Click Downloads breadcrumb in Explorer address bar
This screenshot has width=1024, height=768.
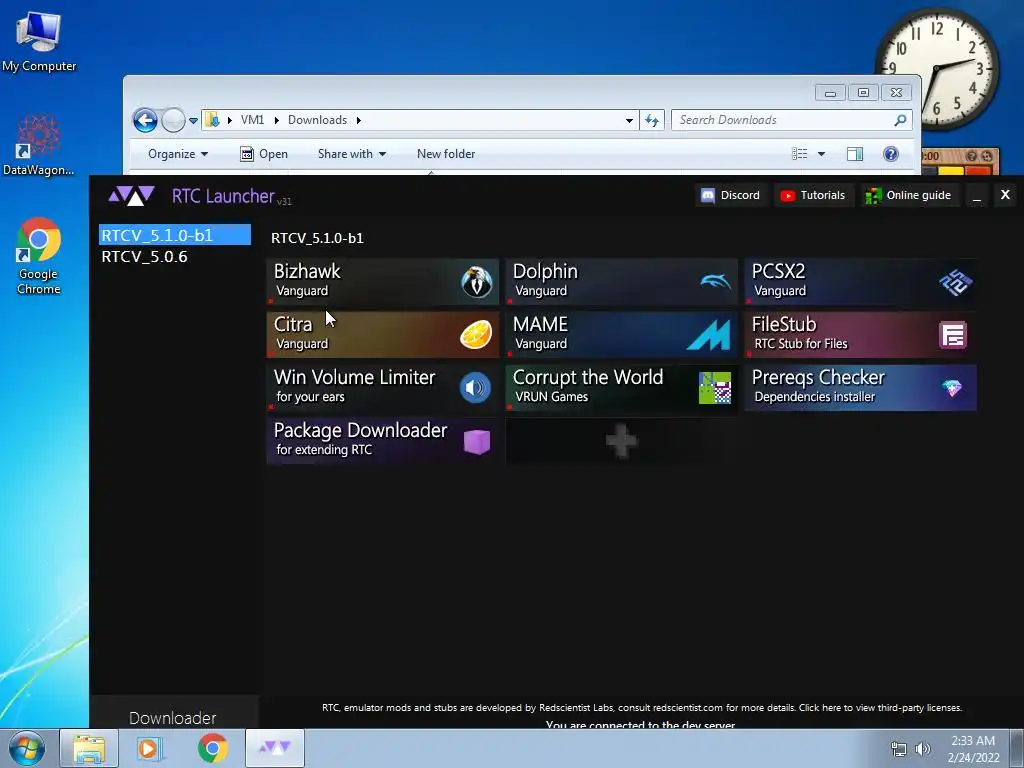point(317,120)
